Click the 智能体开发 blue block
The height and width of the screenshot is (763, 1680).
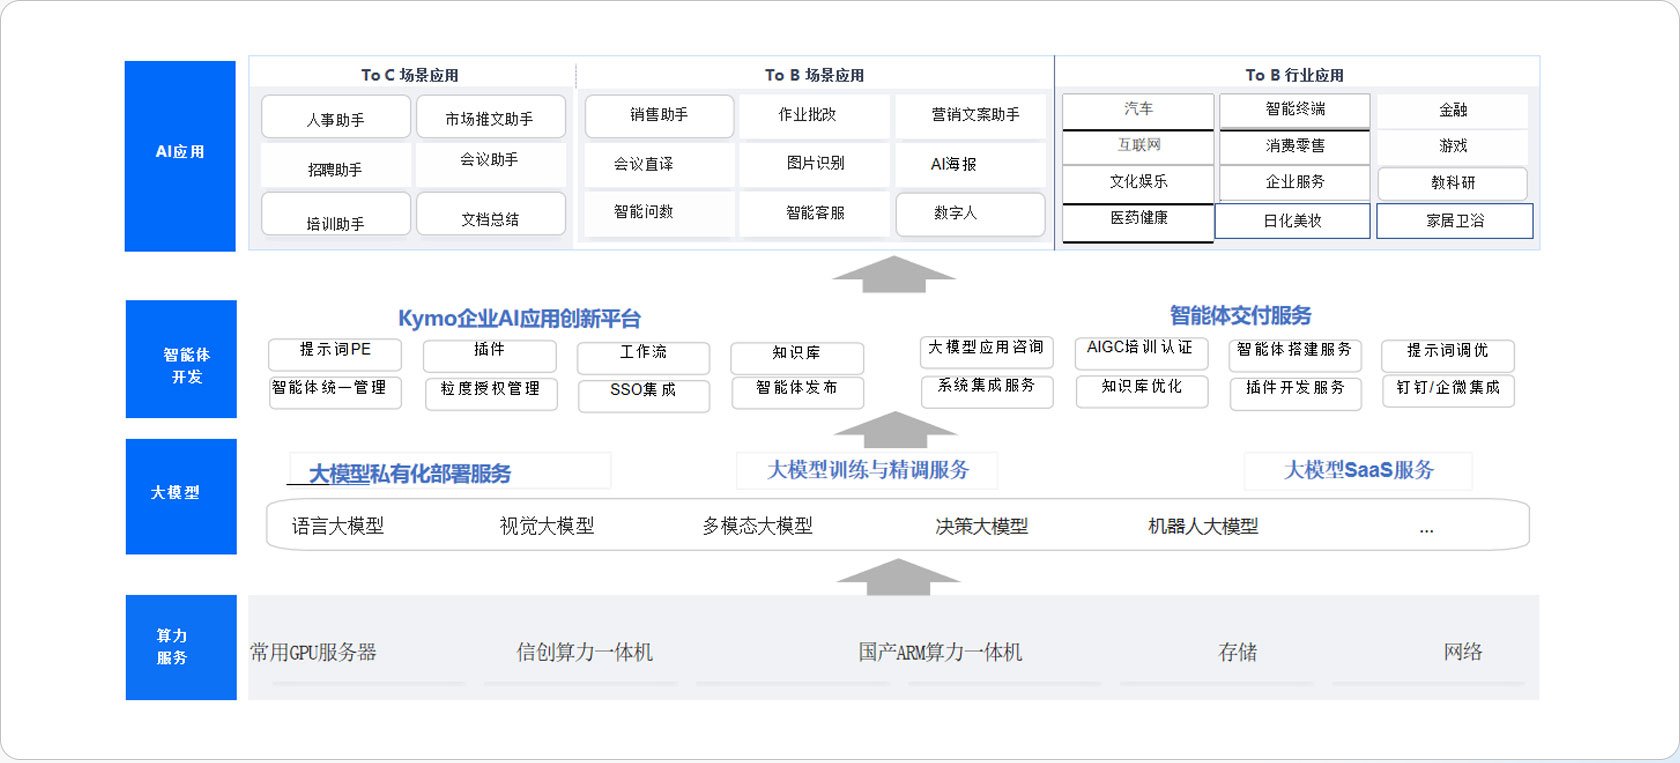(181, 359)
